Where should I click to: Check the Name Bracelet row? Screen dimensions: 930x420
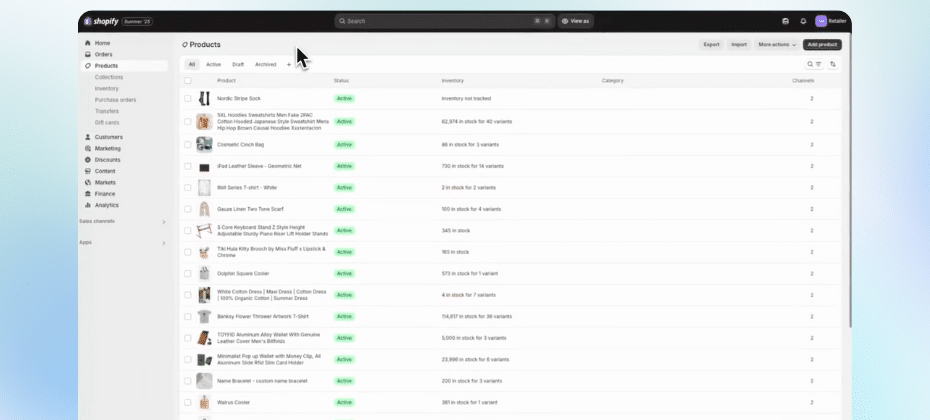click(187, 381)
